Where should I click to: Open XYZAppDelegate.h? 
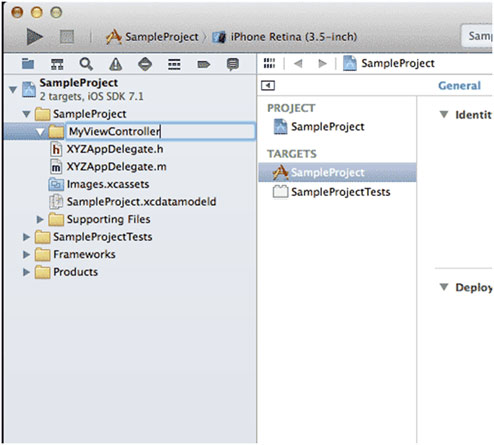point(115,149)
